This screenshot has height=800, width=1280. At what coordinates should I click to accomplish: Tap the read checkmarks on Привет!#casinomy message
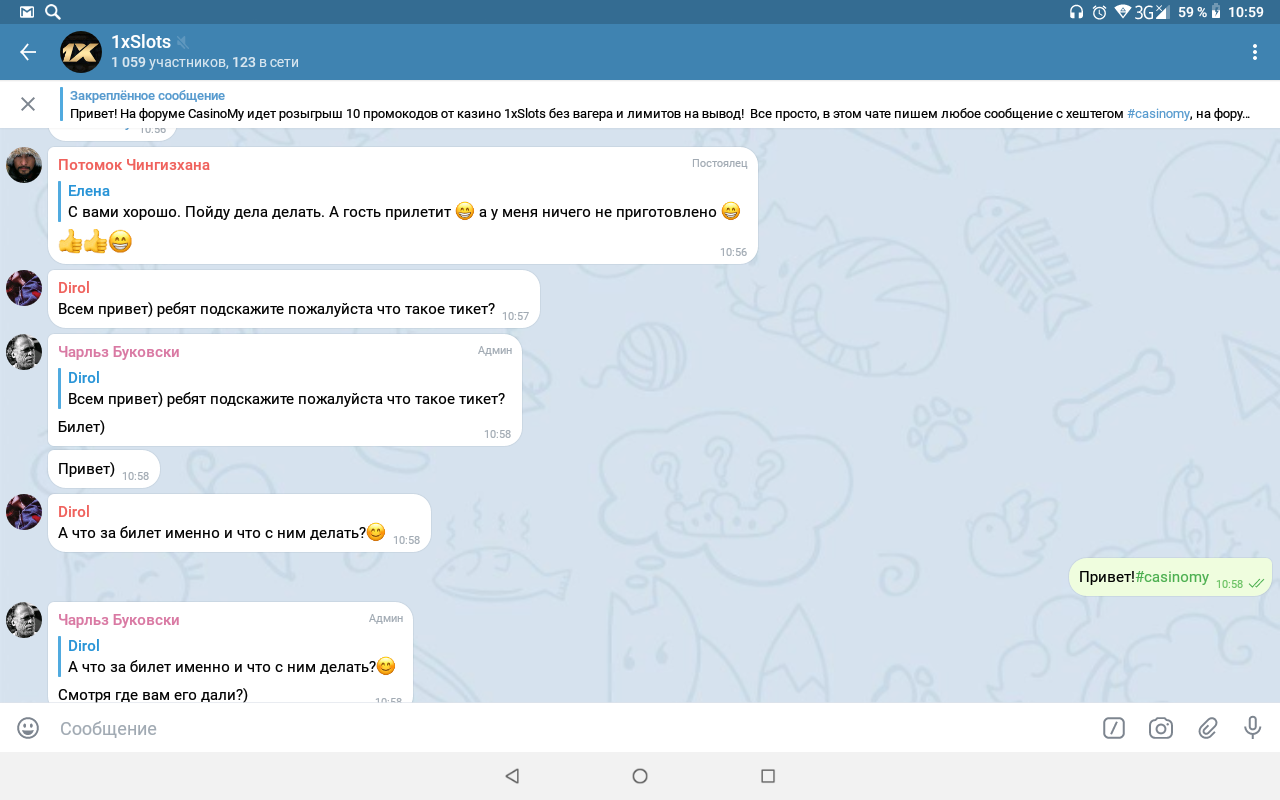(x=1256, y=584)
